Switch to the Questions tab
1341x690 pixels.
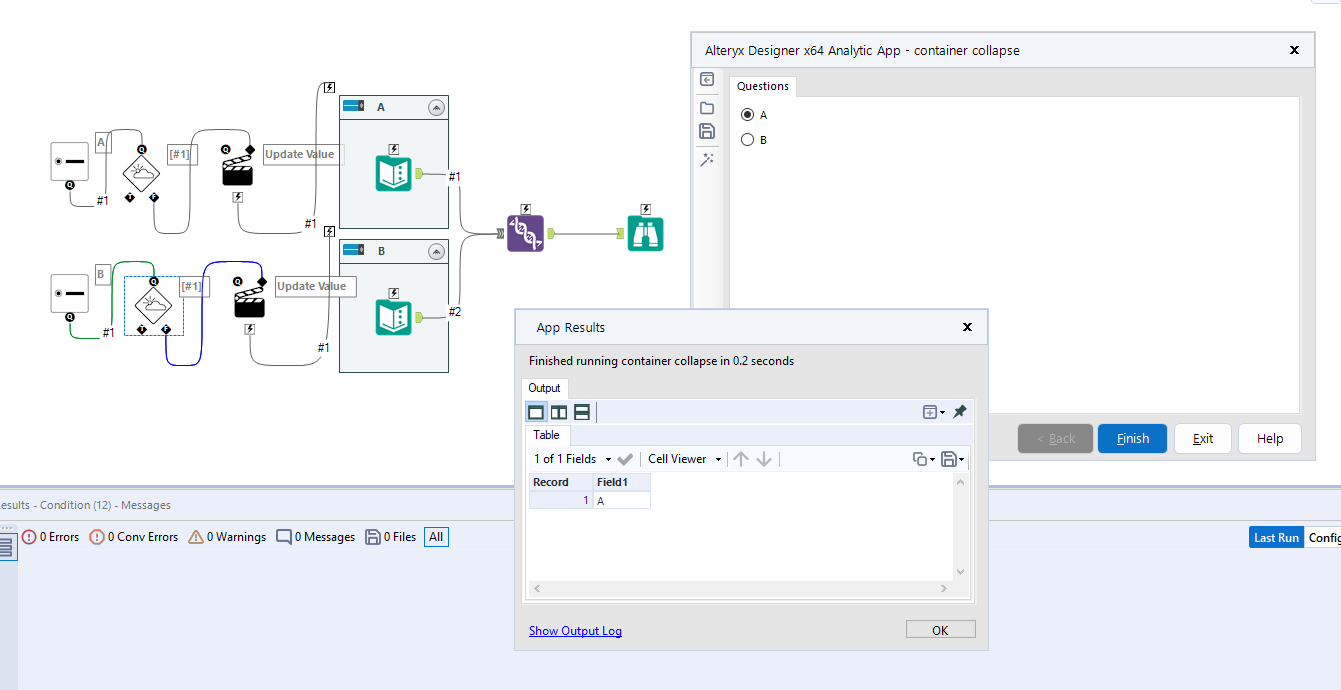(x=762, y=86)
